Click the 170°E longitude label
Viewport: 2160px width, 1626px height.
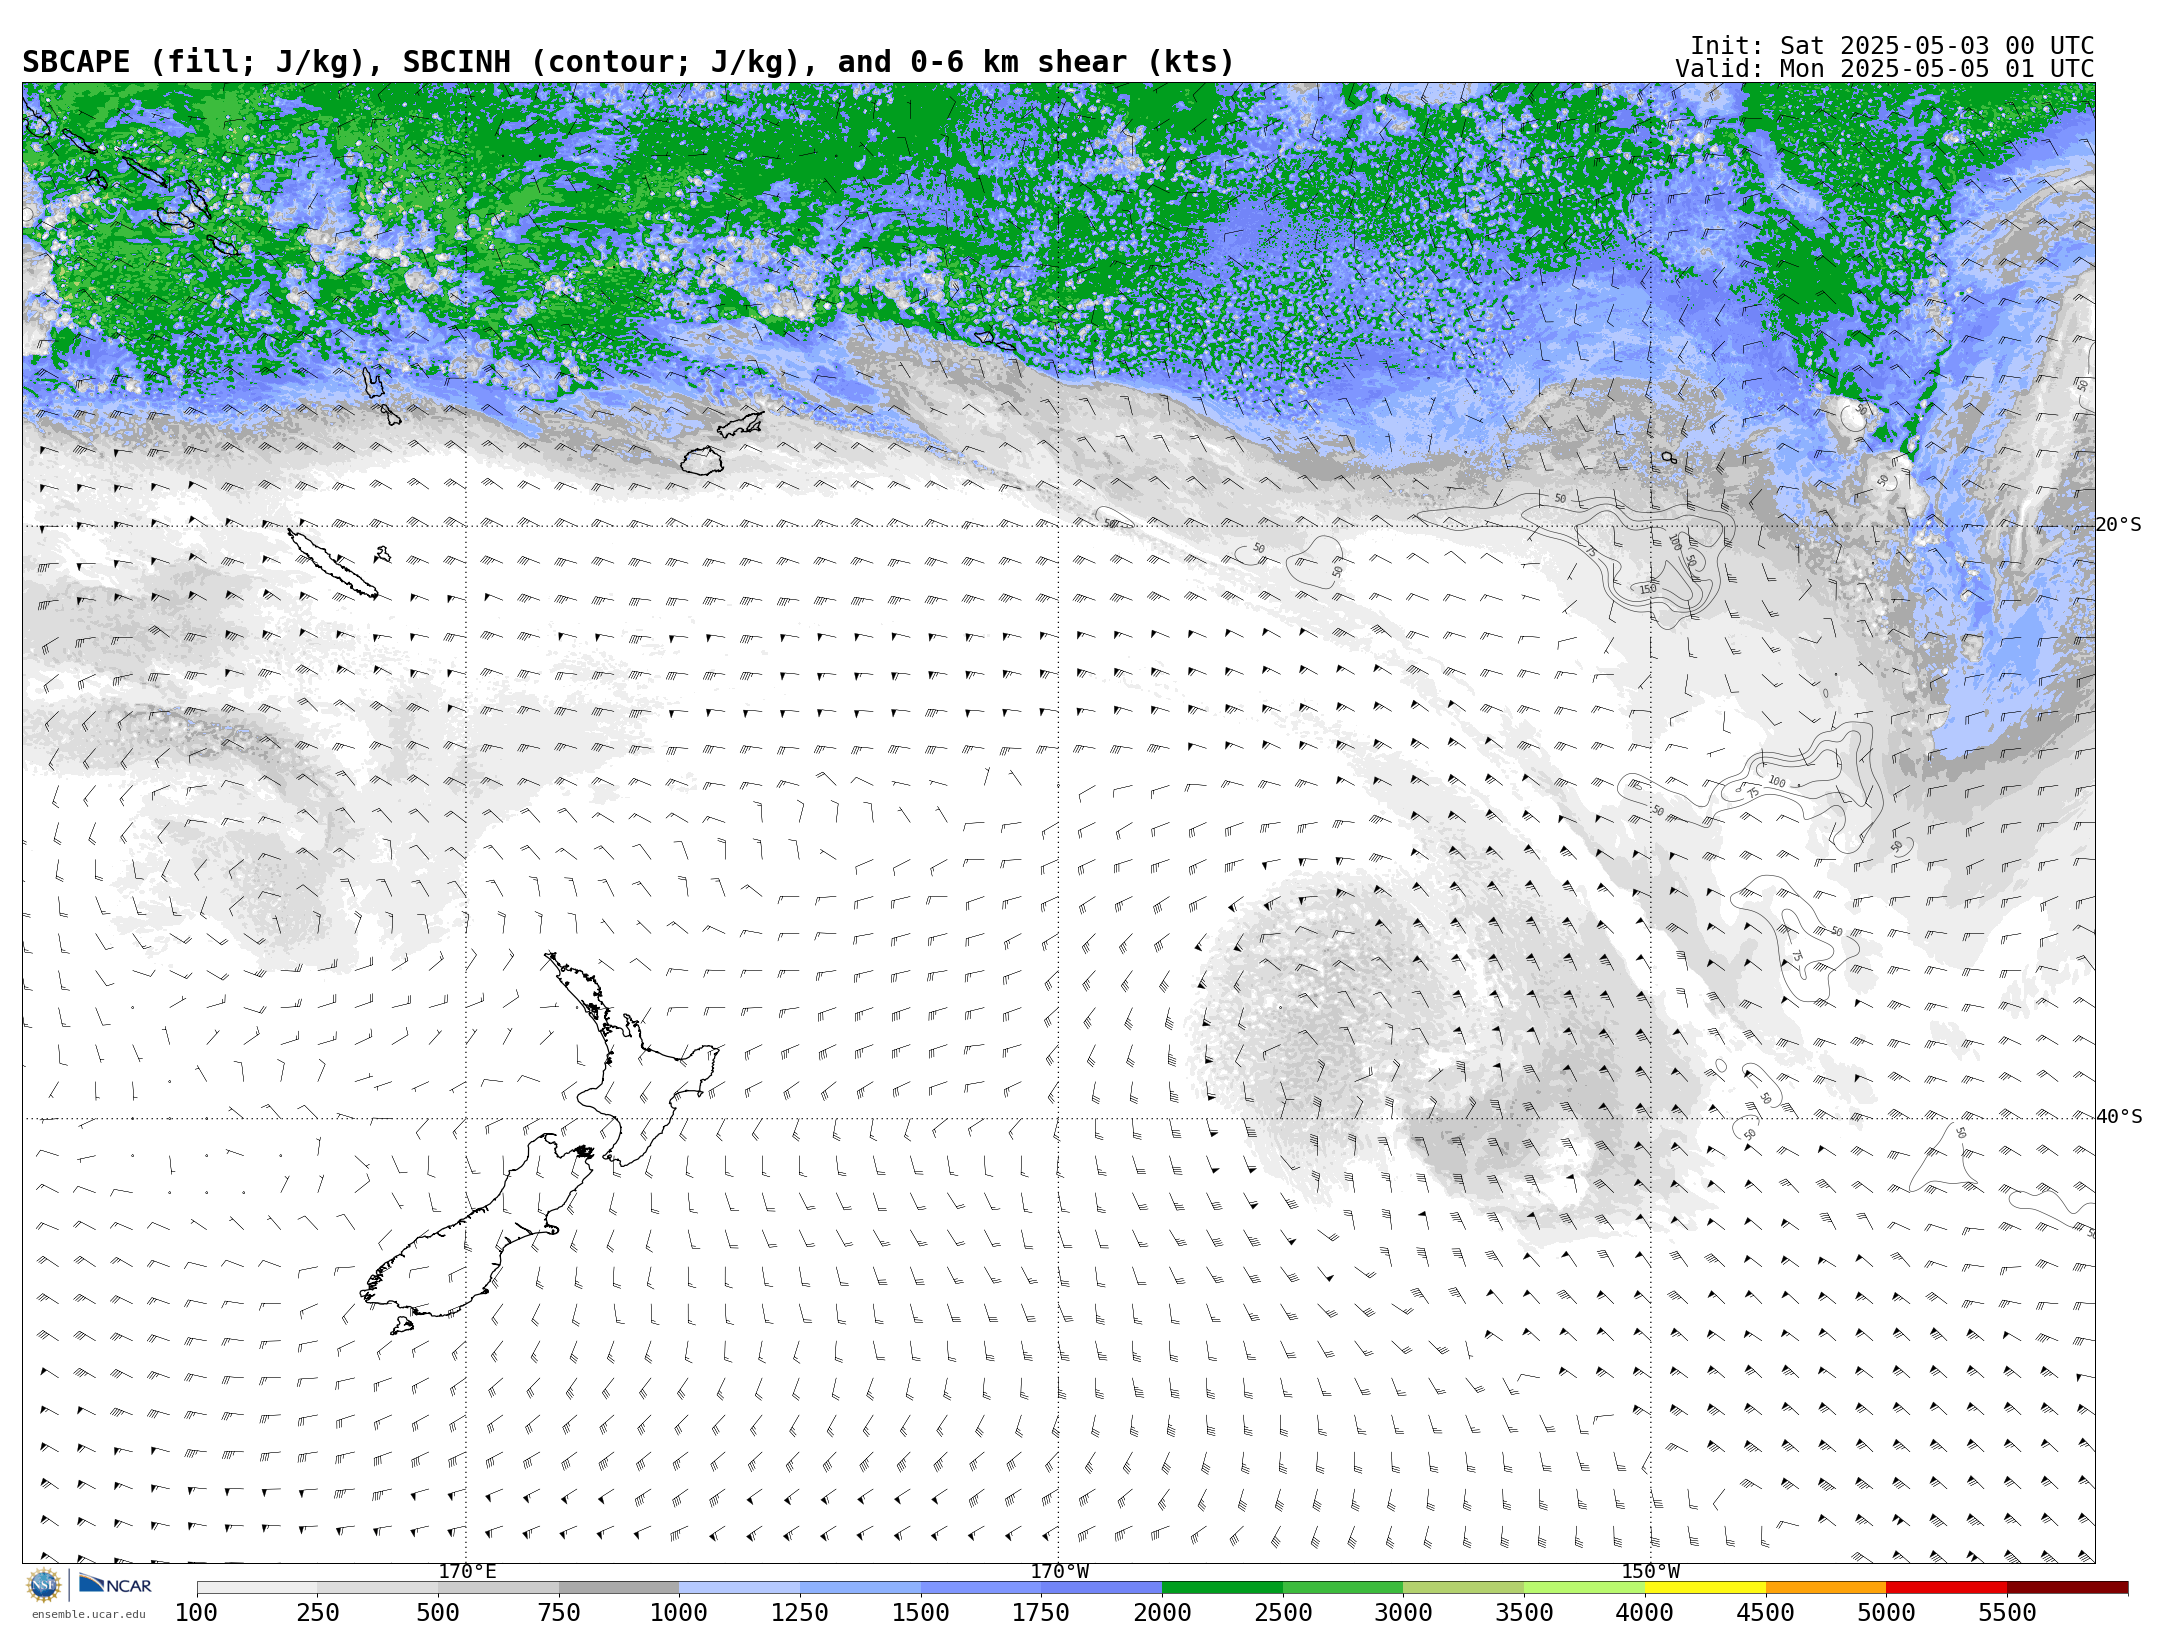tap(467, 1572)
